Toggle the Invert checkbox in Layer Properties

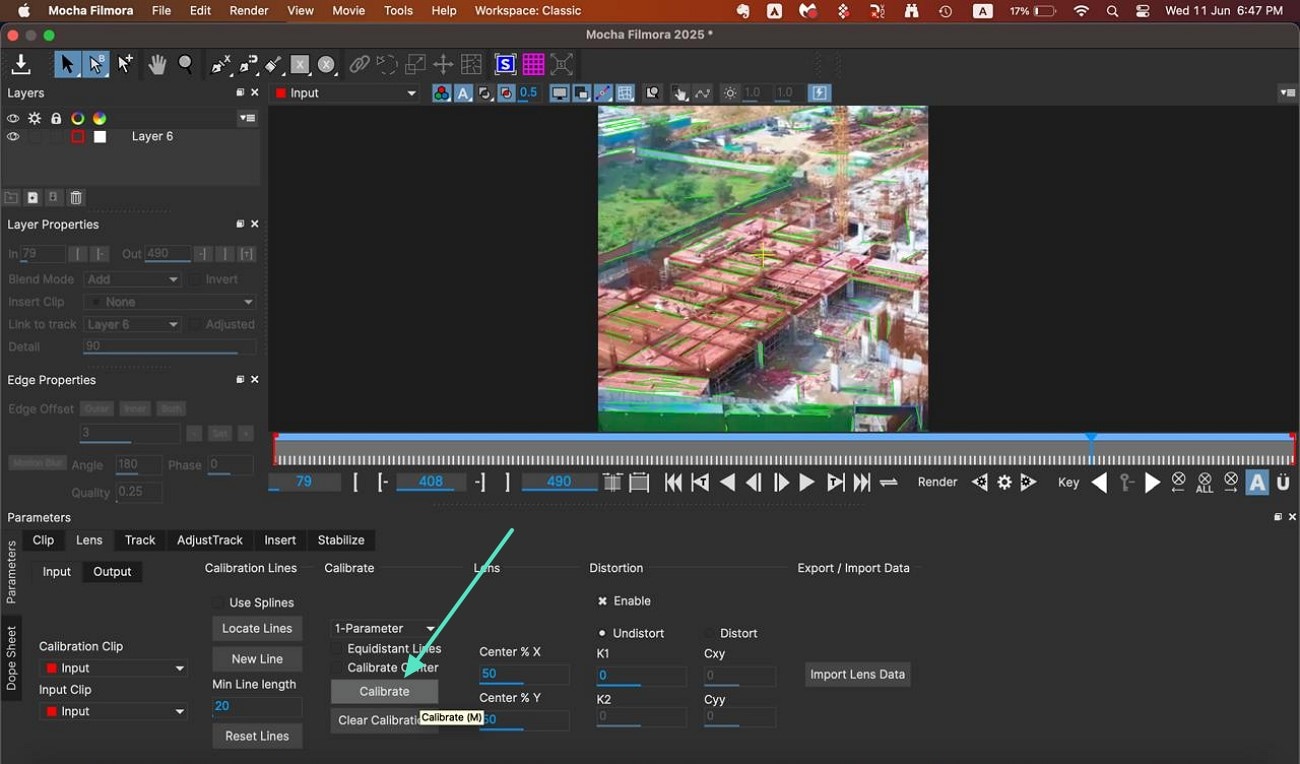(196, 280)
